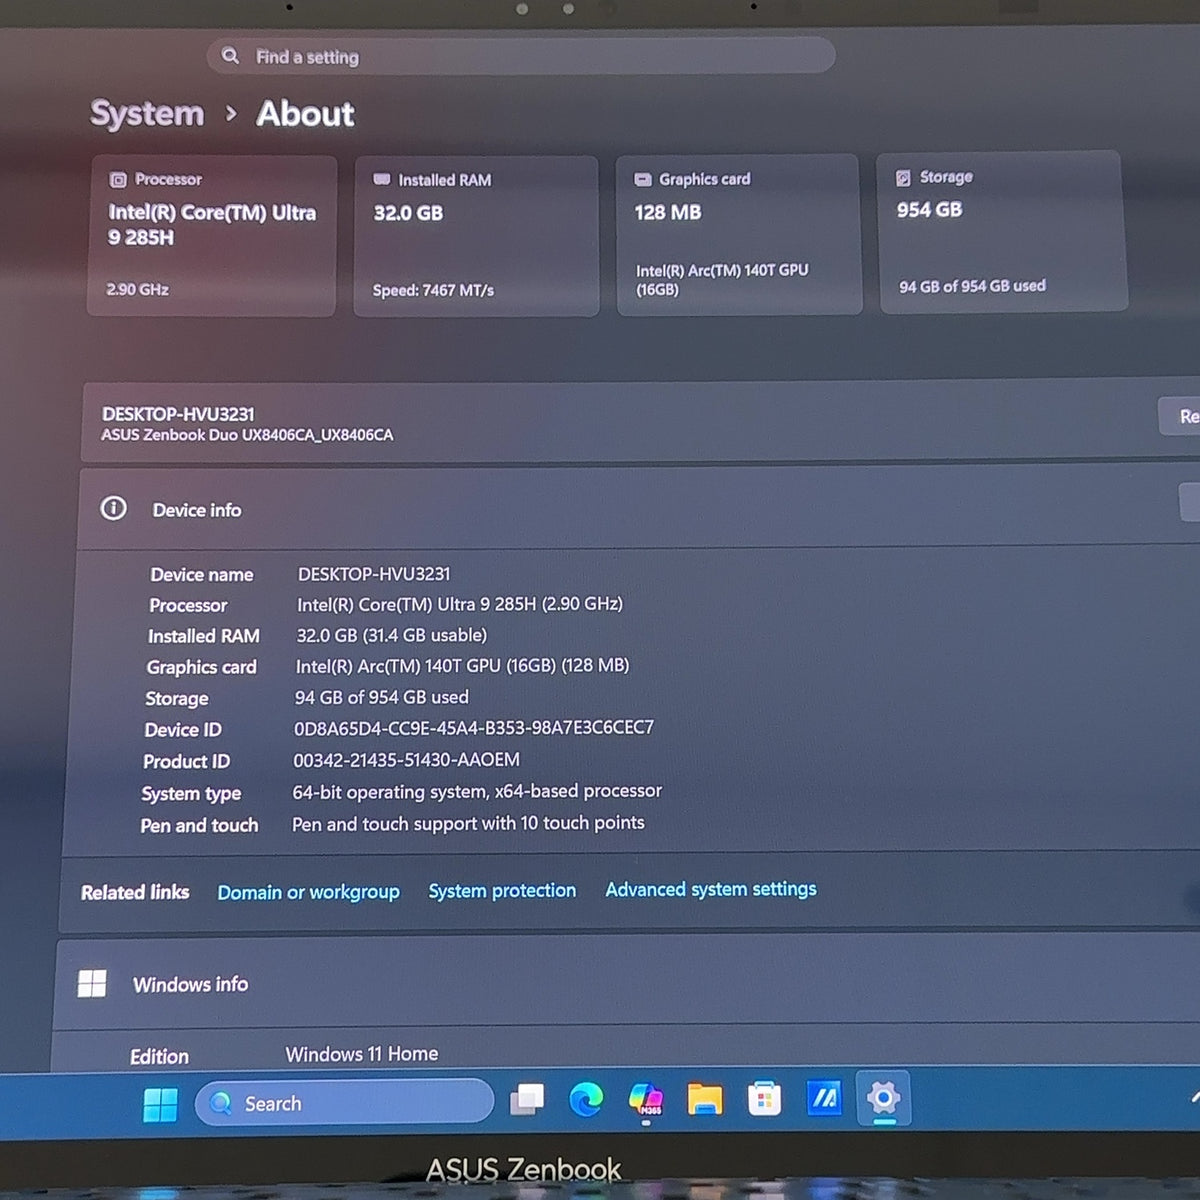Click the Storage card icon
Image resolution: width=1200 pixels, height=1200 pixels.
(903, 178)
